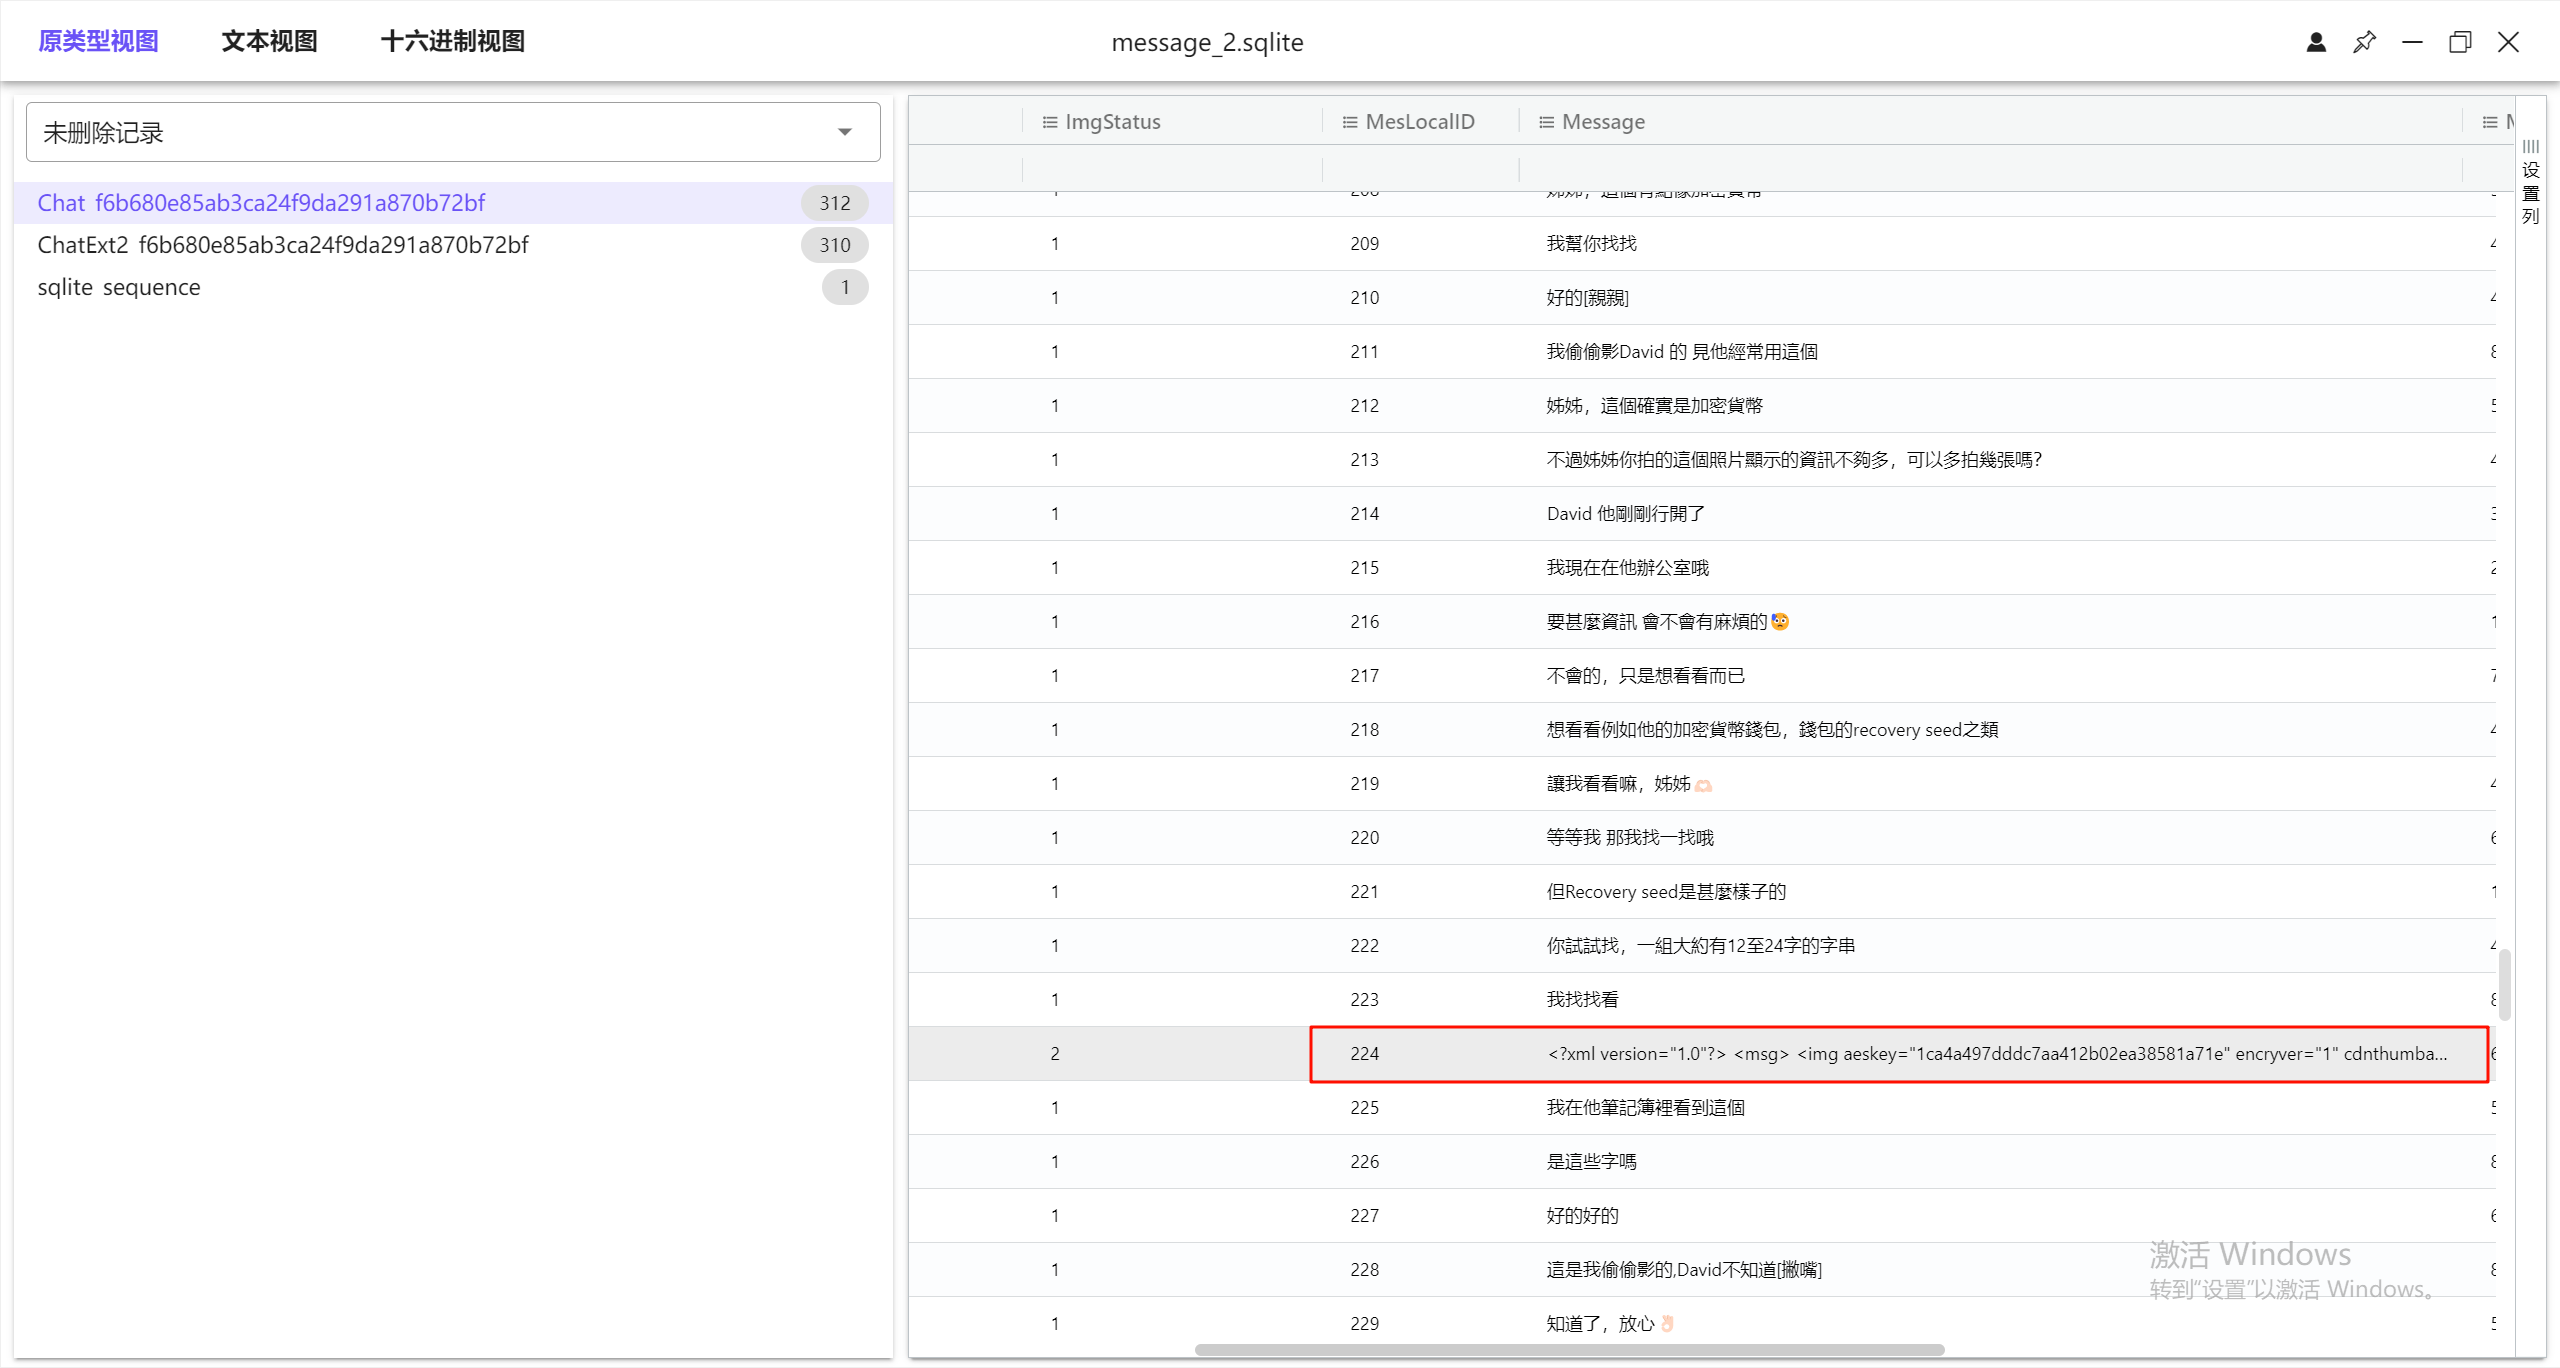2560x1368 pixels.
Task: Open ChatExt2_f6b680e85ab3 table
Action: (x=283, y=245)
